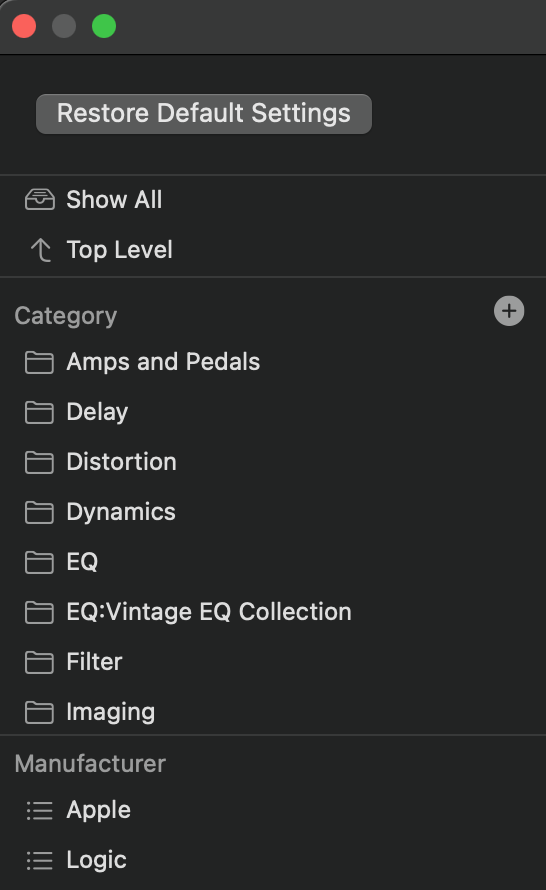The height and width of the screenshot is (890, 546).
Task: Select the Show All label
Action: [114, 200]
